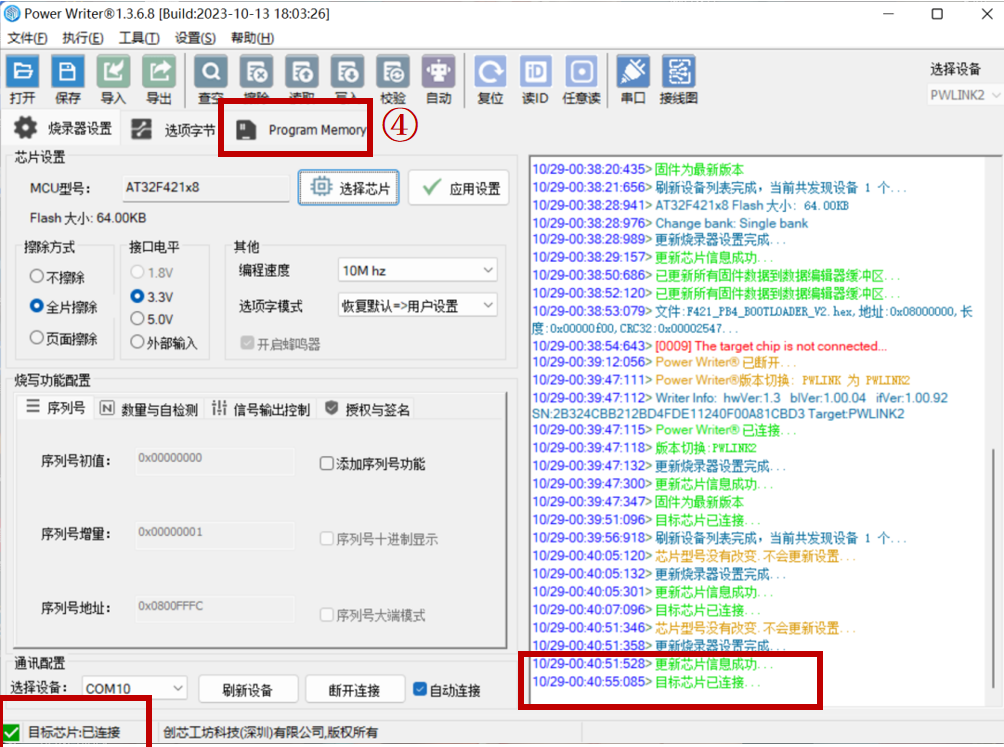
Task: Click the shield icon beside 授权与签名
Action: (331, 408)
